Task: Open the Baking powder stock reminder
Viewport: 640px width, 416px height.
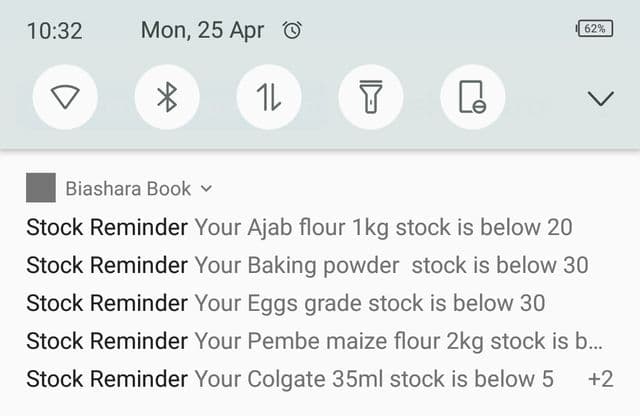Action: pos(307,265)
